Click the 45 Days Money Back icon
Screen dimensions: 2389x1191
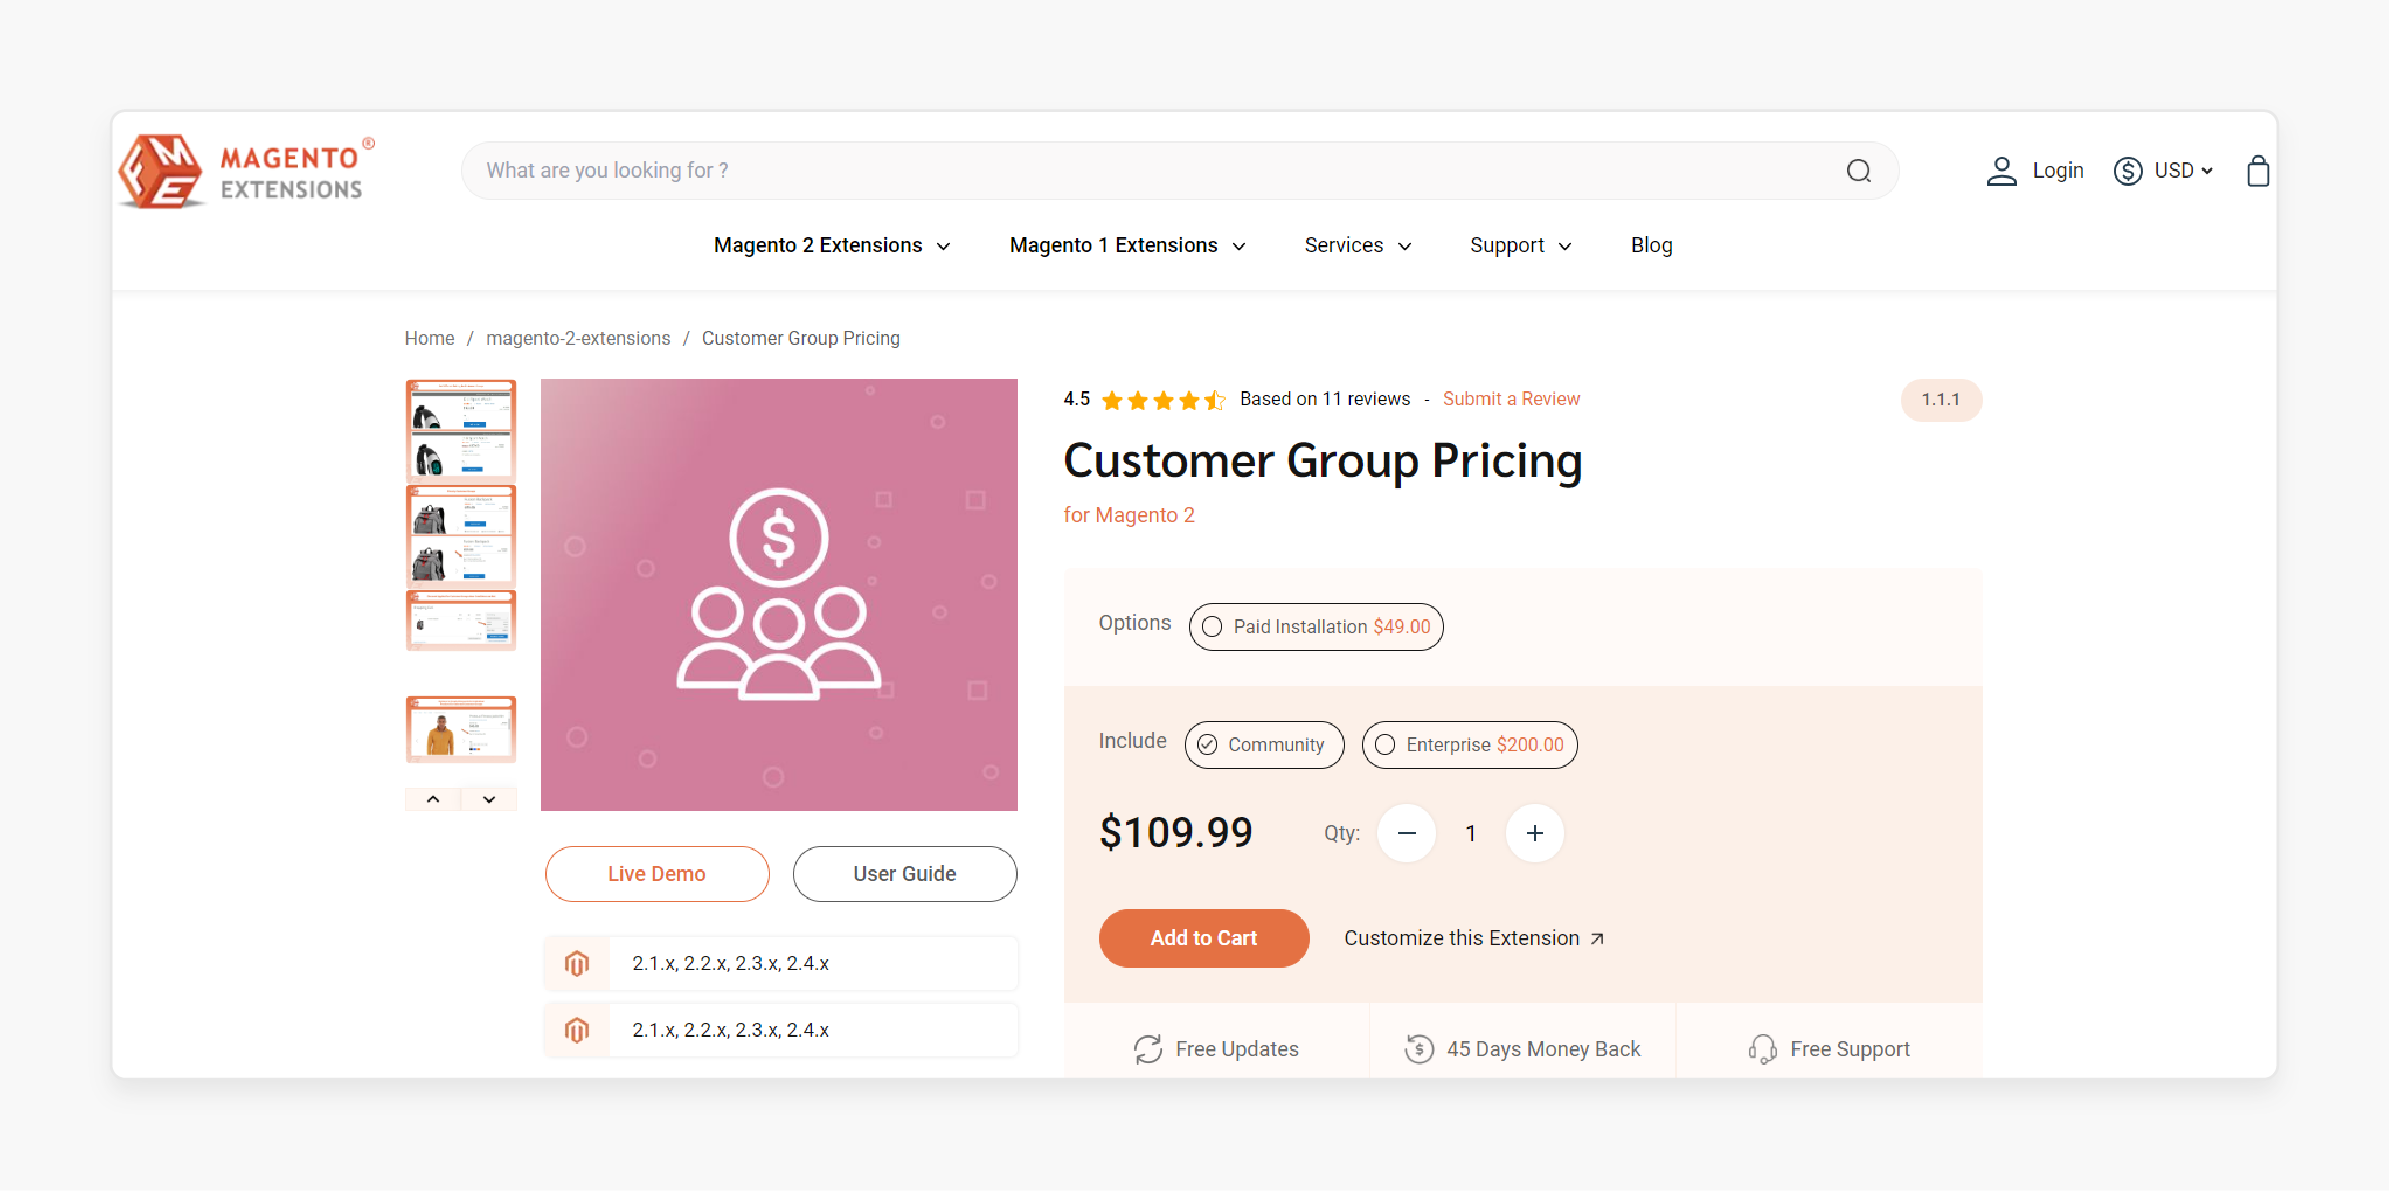point(1419,1049)
